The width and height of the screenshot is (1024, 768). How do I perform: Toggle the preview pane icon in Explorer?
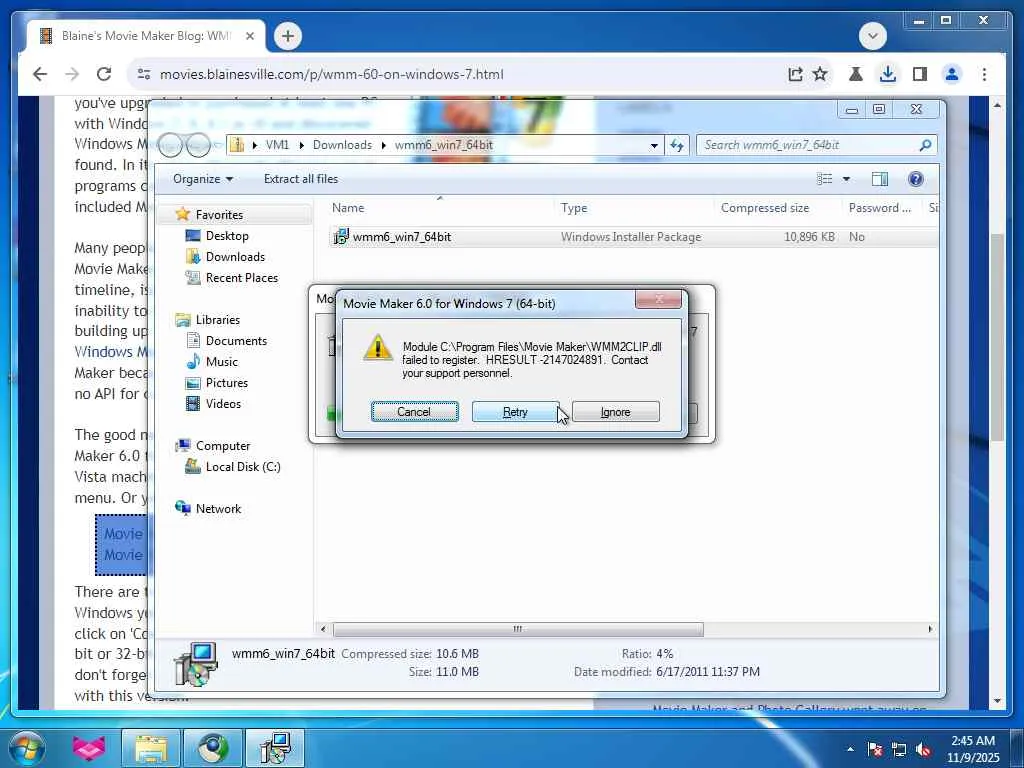[880, 179]
